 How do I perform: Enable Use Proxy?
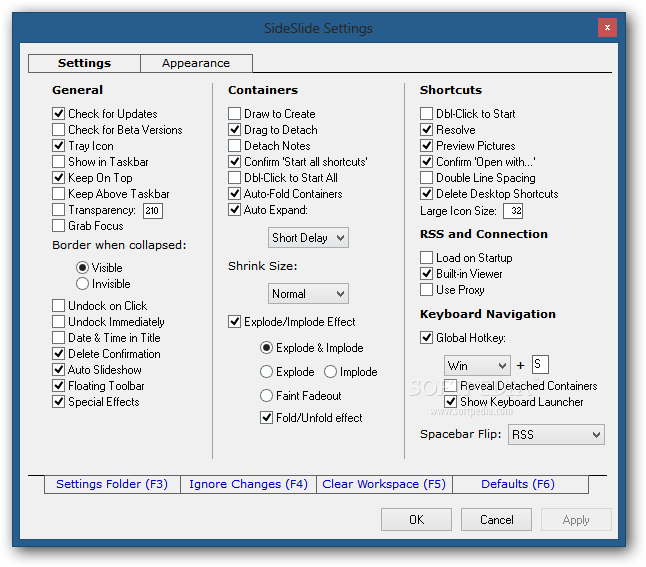426,290
